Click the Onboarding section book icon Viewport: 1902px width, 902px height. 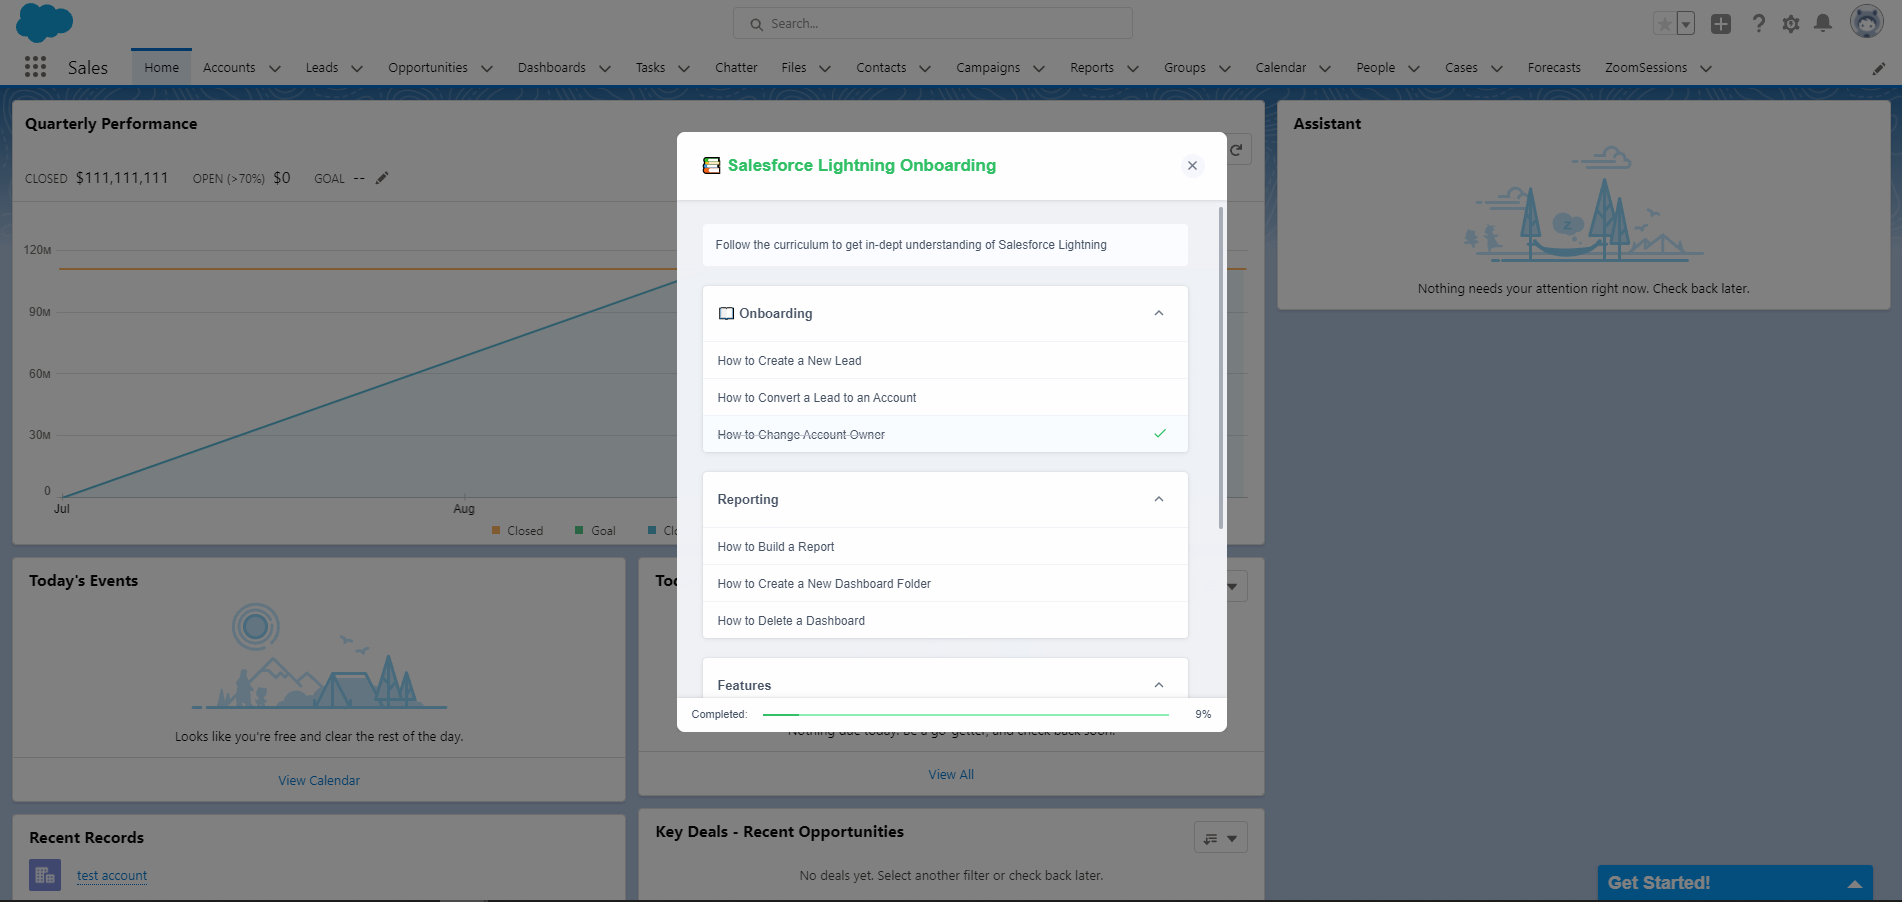click(726, 313)
